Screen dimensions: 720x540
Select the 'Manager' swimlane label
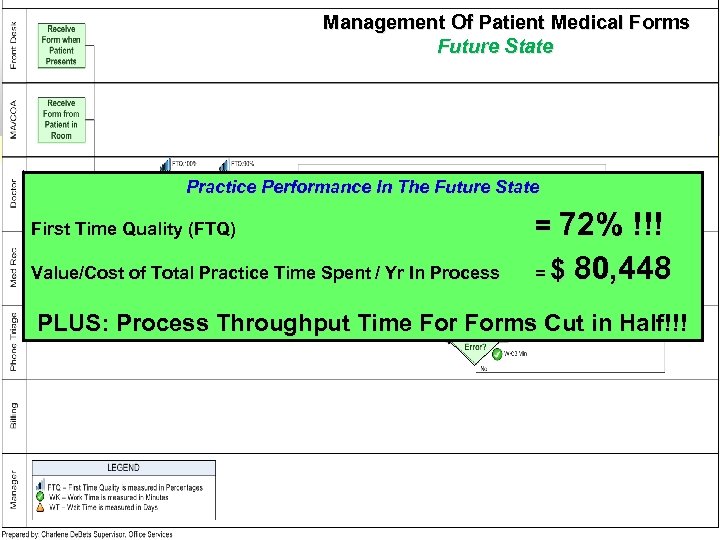13,489
